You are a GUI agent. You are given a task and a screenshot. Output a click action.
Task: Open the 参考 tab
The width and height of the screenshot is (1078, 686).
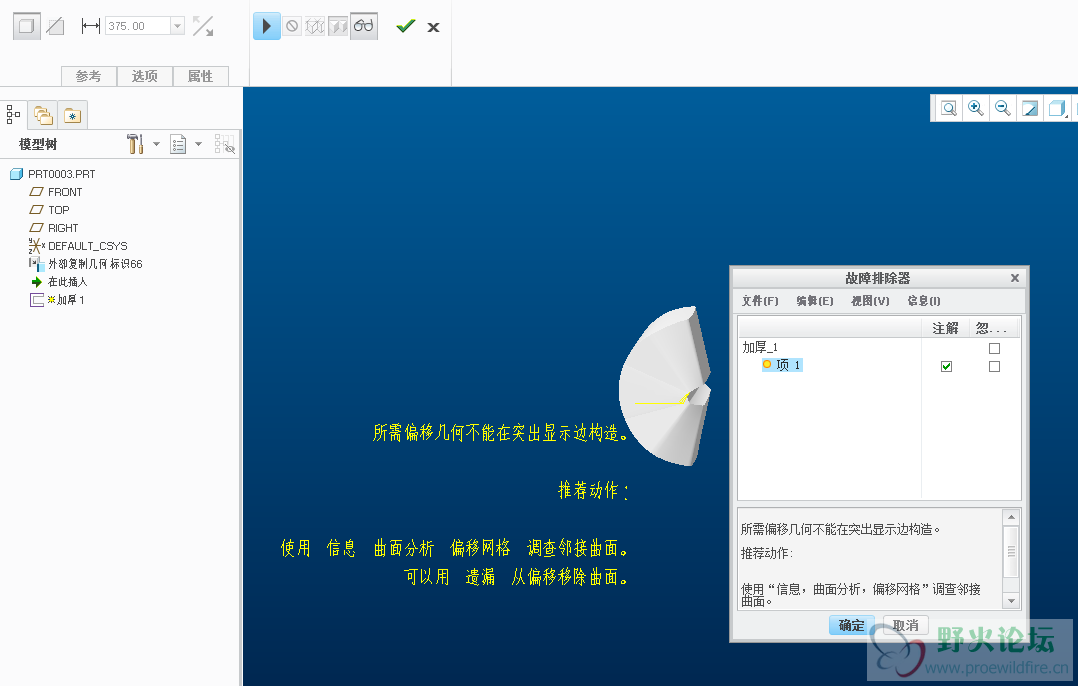pos(89,76)
